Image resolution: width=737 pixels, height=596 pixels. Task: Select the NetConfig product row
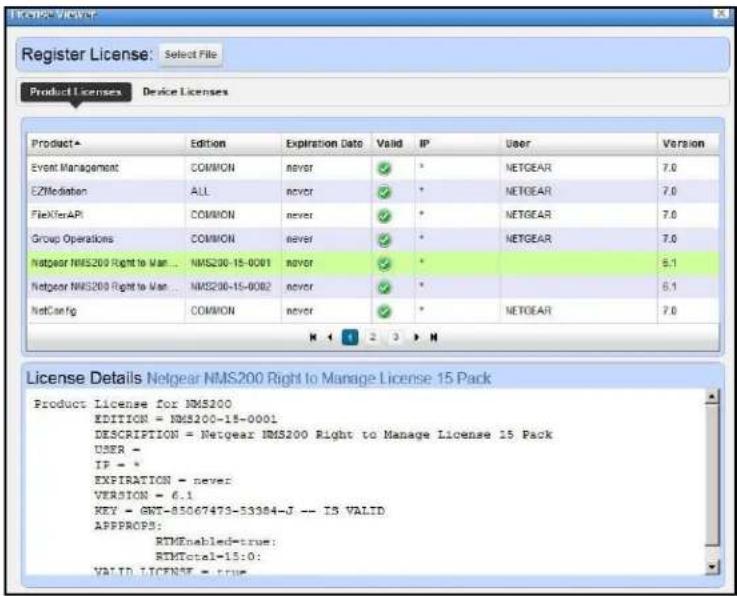[373, 311]
